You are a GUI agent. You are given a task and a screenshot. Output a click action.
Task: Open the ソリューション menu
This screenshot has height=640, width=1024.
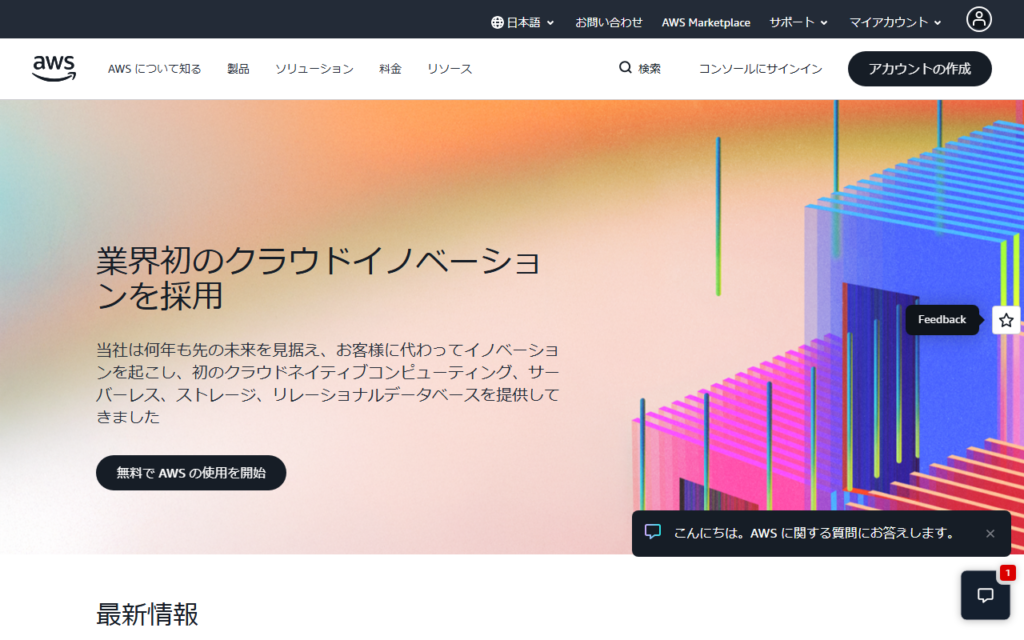click(x=314, y=69)
